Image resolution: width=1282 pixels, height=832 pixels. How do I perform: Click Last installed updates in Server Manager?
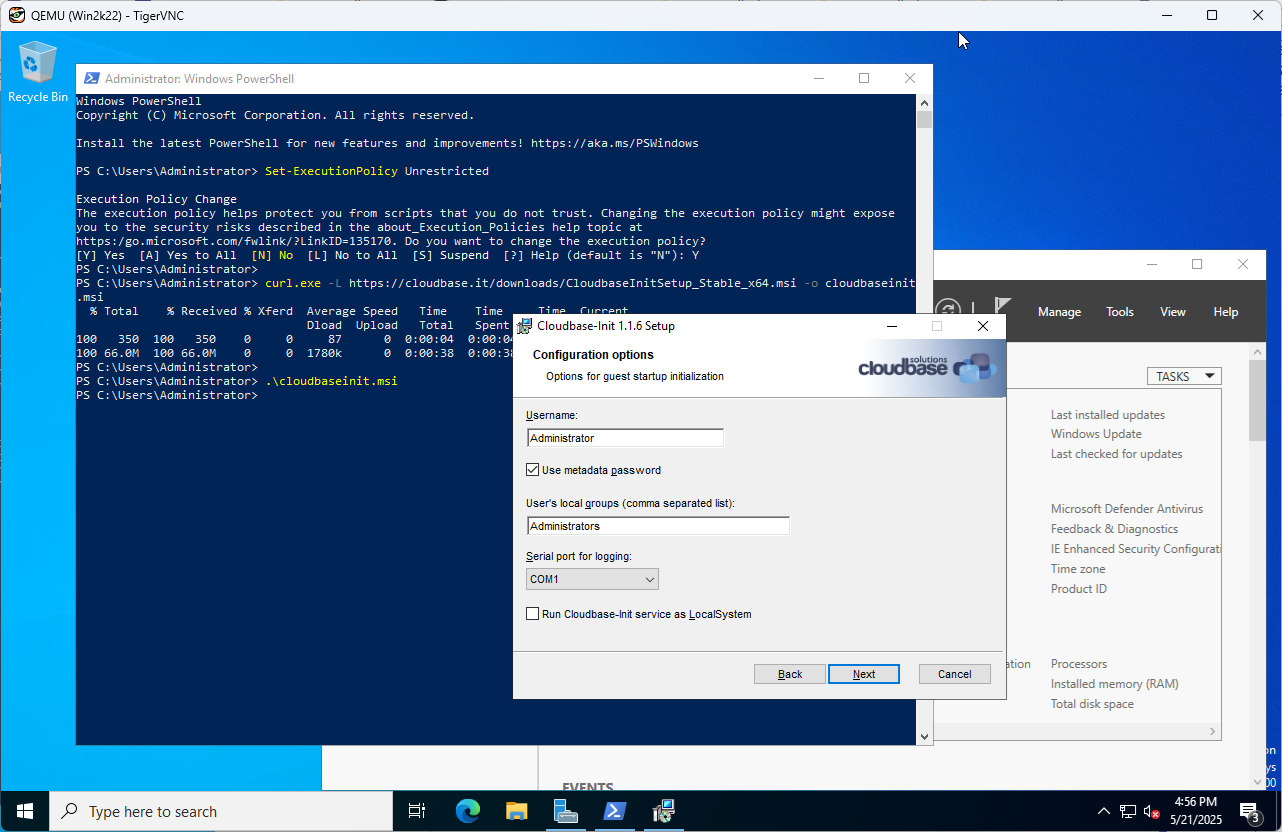[x=1108, y=415]
